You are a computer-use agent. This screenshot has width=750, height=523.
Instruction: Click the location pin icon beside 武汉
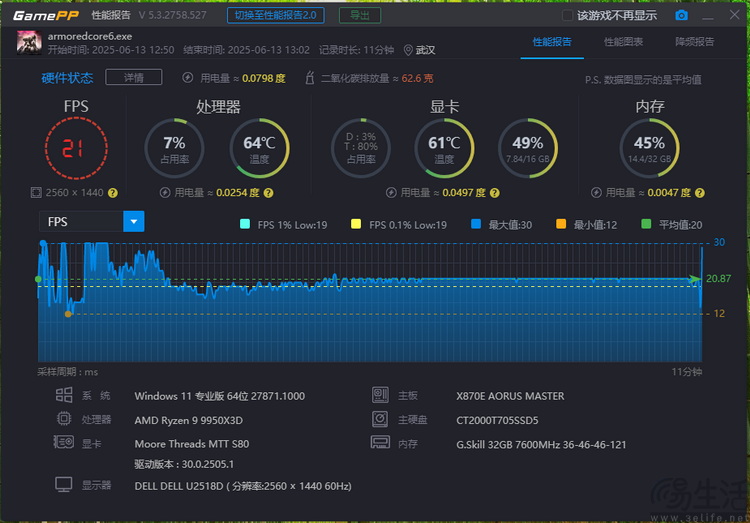(x=408, y=50)
